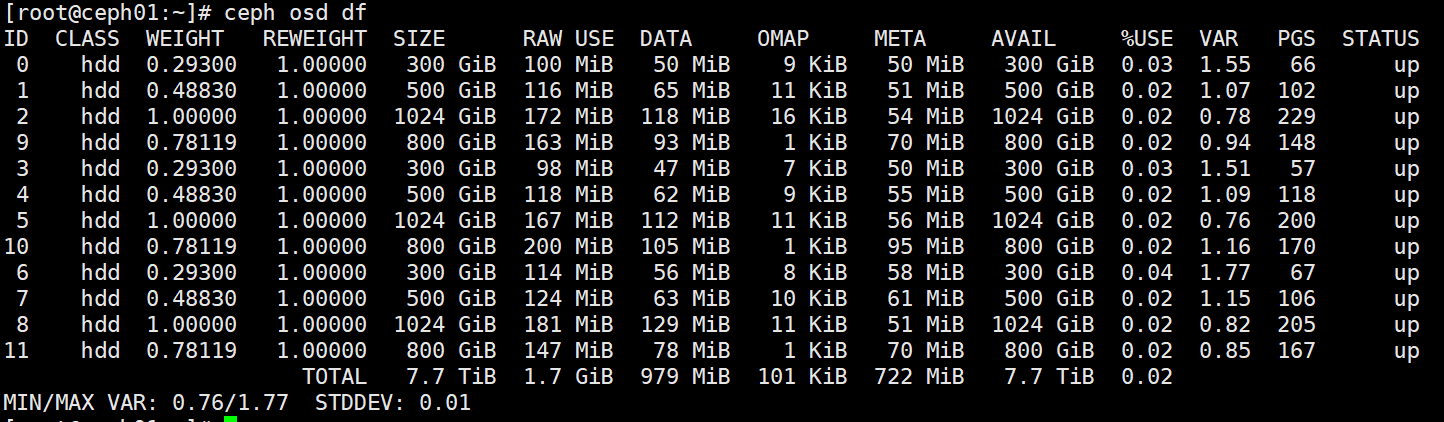Click weight 0.78119 in OSD 9 row
Image resolution: width=1444 pixels, height=422 pixels.
tap(191, 143)
